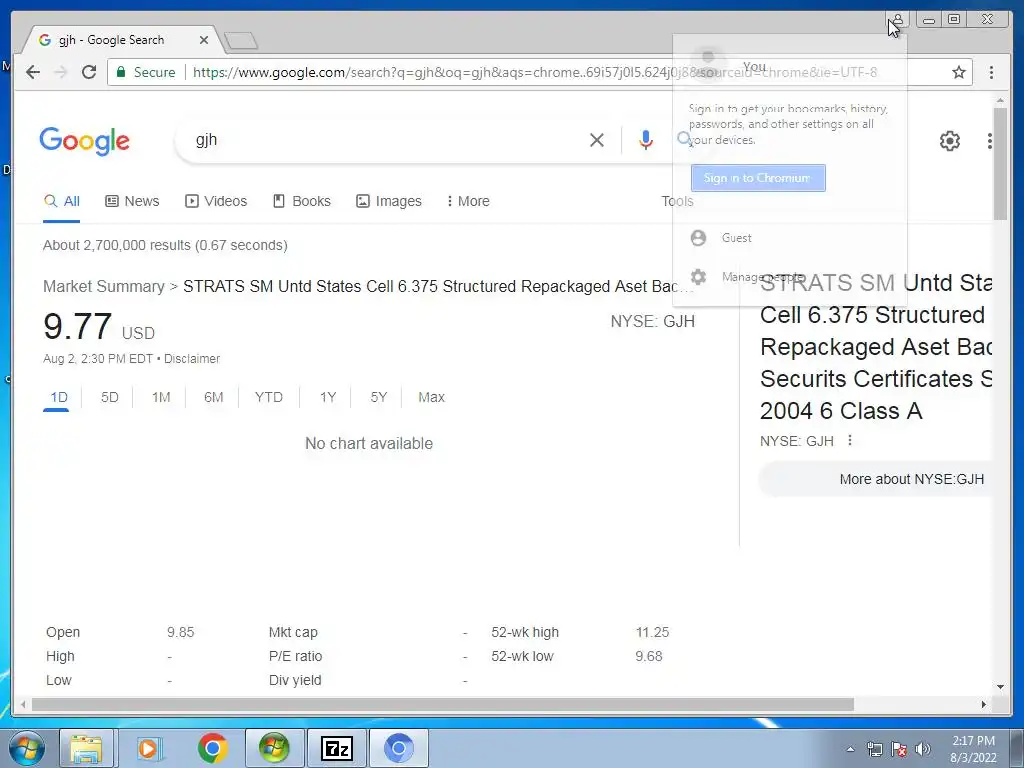Clear the search box with the X icon
Screen dimensions: 1024x768
[x=596, y=140]
